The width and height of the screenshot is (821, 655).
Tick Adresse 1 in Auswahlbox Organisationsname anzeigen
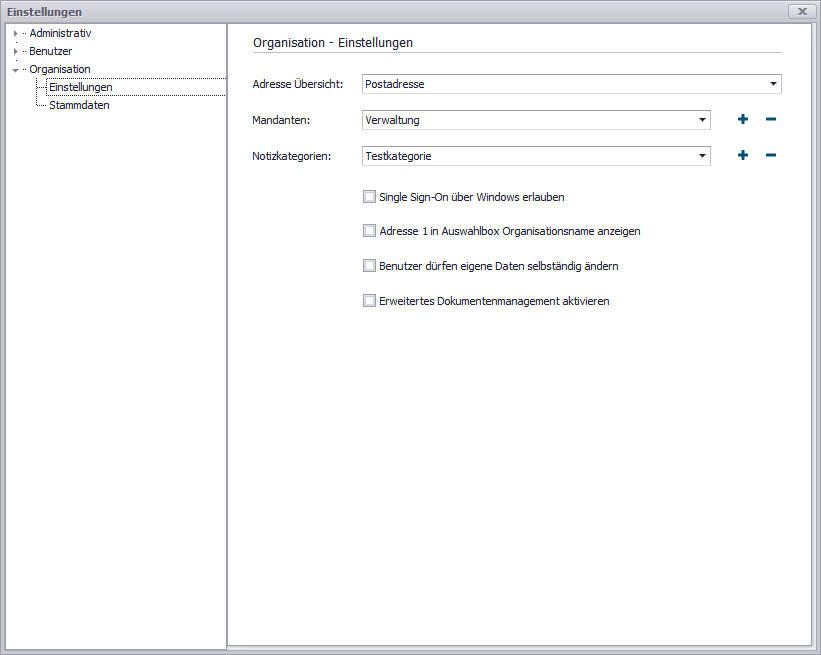pos(369,231)
